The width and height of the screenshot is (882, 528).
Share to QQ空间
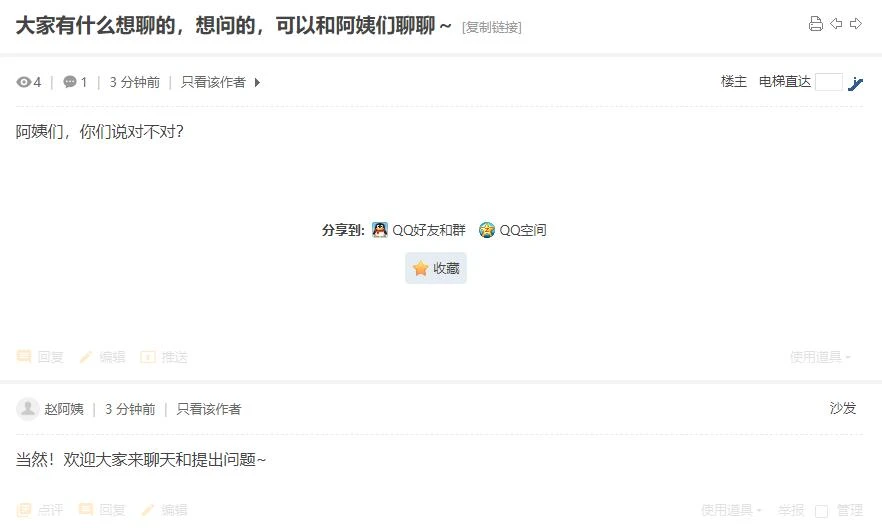pos(512,230)
